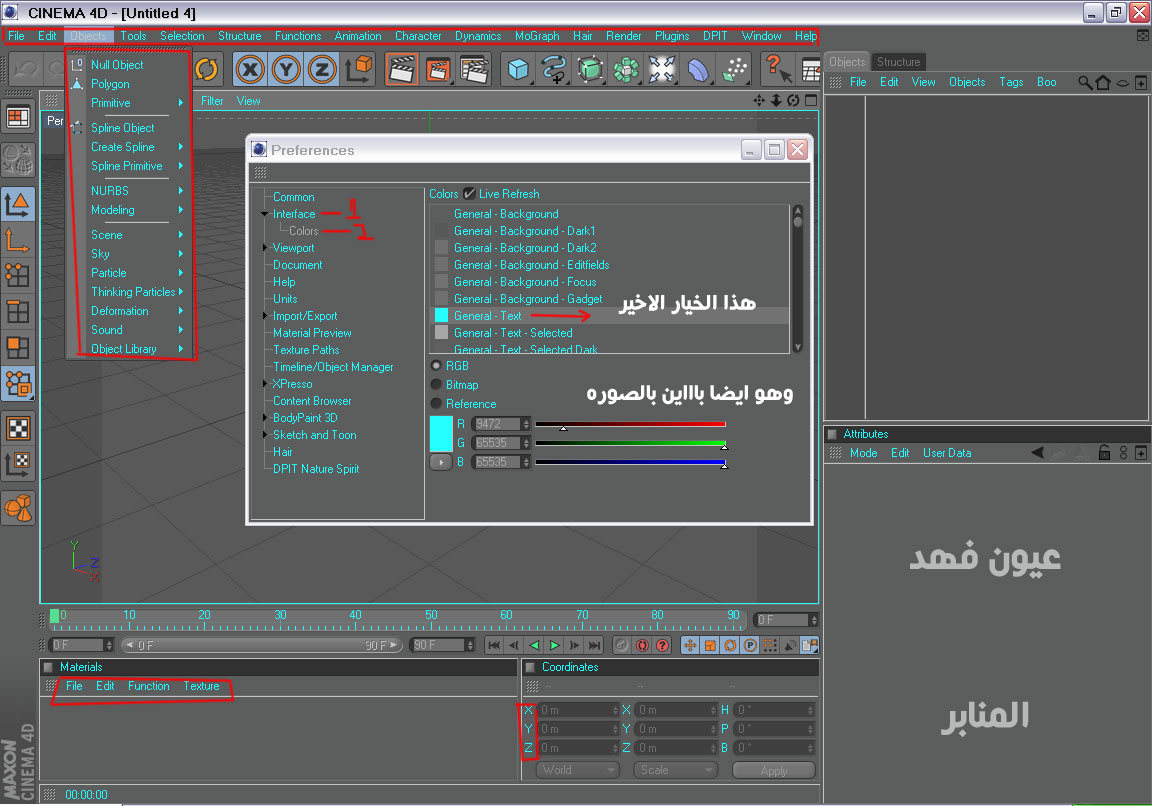Select the Reference radio option

click(436, 404)
